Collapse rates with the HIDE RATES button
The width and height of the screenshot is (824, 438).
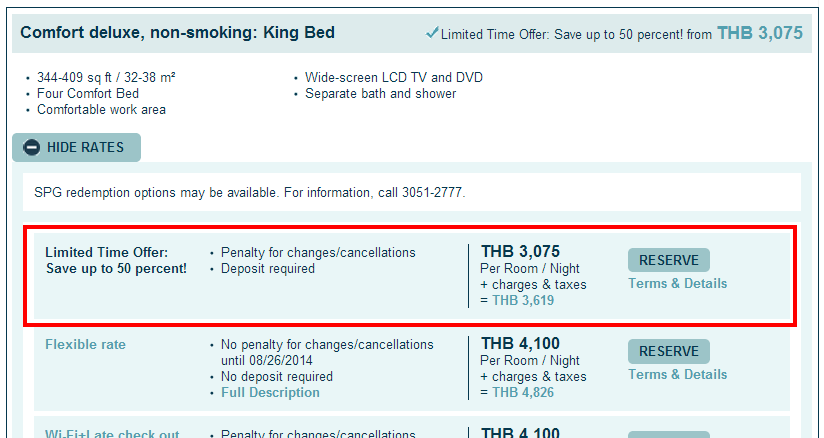[77, 147]
